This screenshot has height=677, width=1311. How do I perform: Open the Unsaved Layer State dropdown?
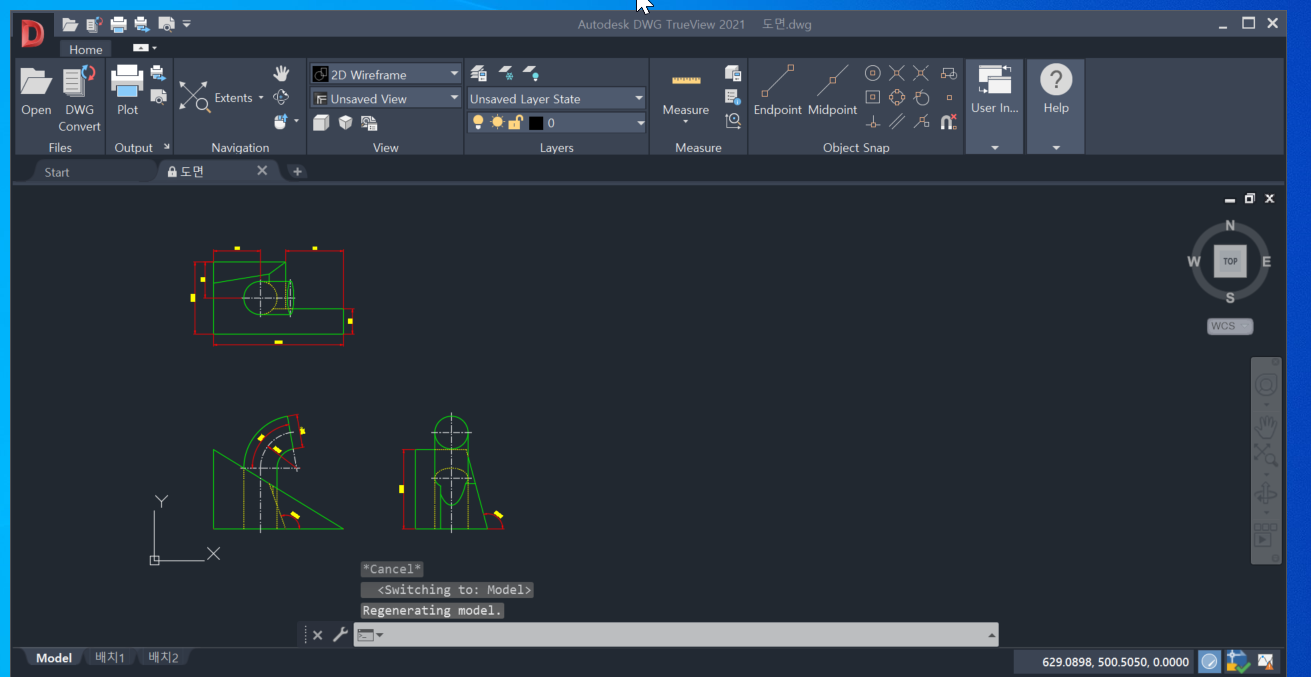pos(557,98)
